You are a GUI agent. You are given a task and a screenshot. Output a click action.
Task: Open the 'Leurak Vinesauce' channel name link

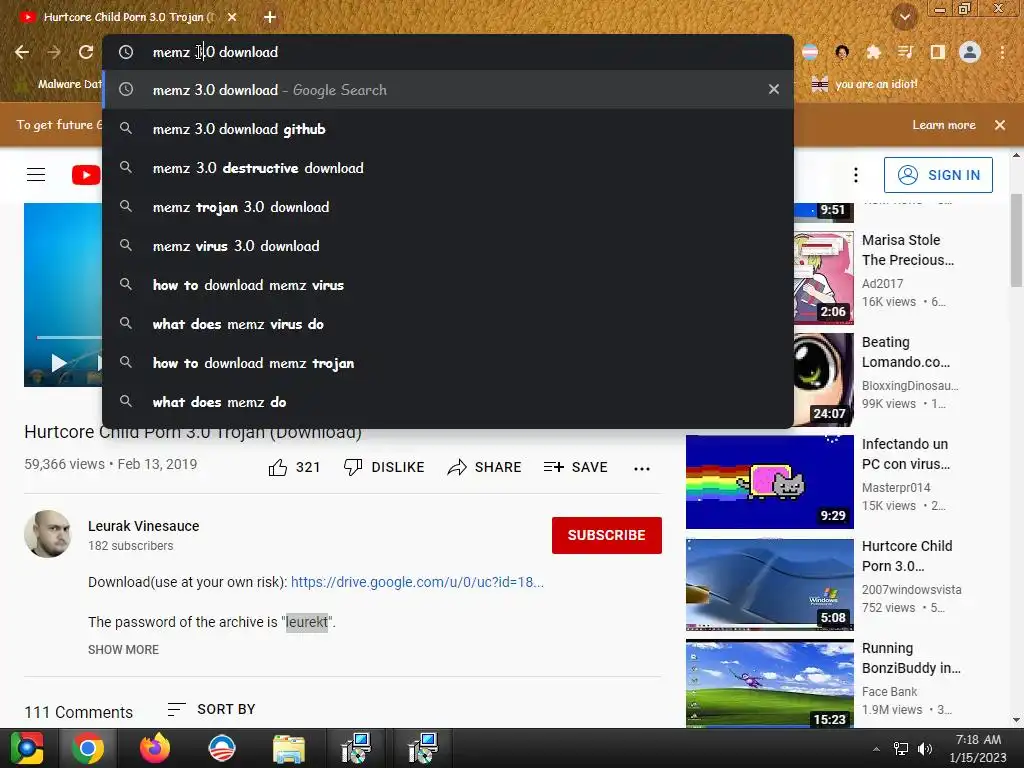pyautogui.click(x=144, y=526)
